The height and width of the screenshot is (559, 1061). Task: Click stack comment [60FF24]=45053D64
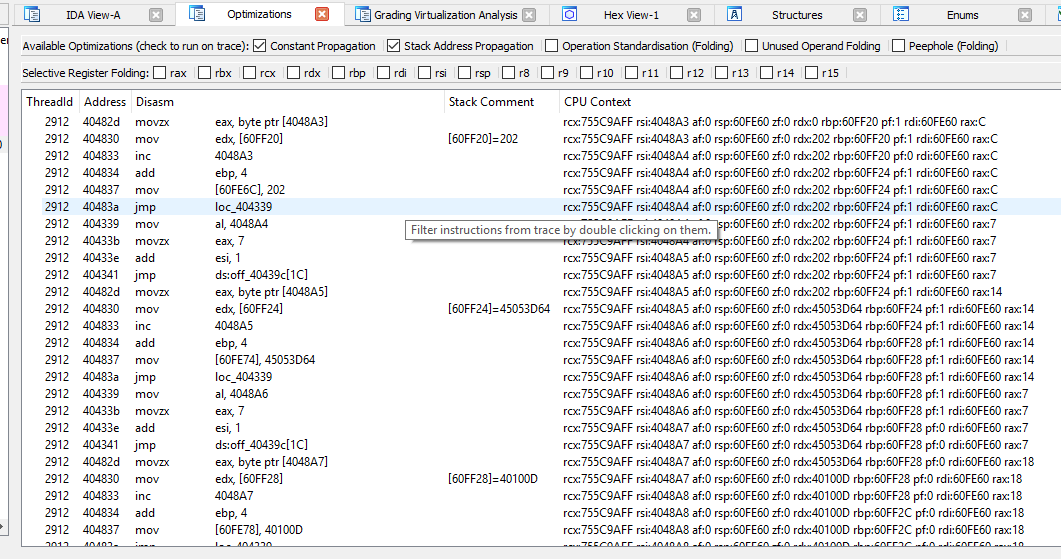pos(499,309)
